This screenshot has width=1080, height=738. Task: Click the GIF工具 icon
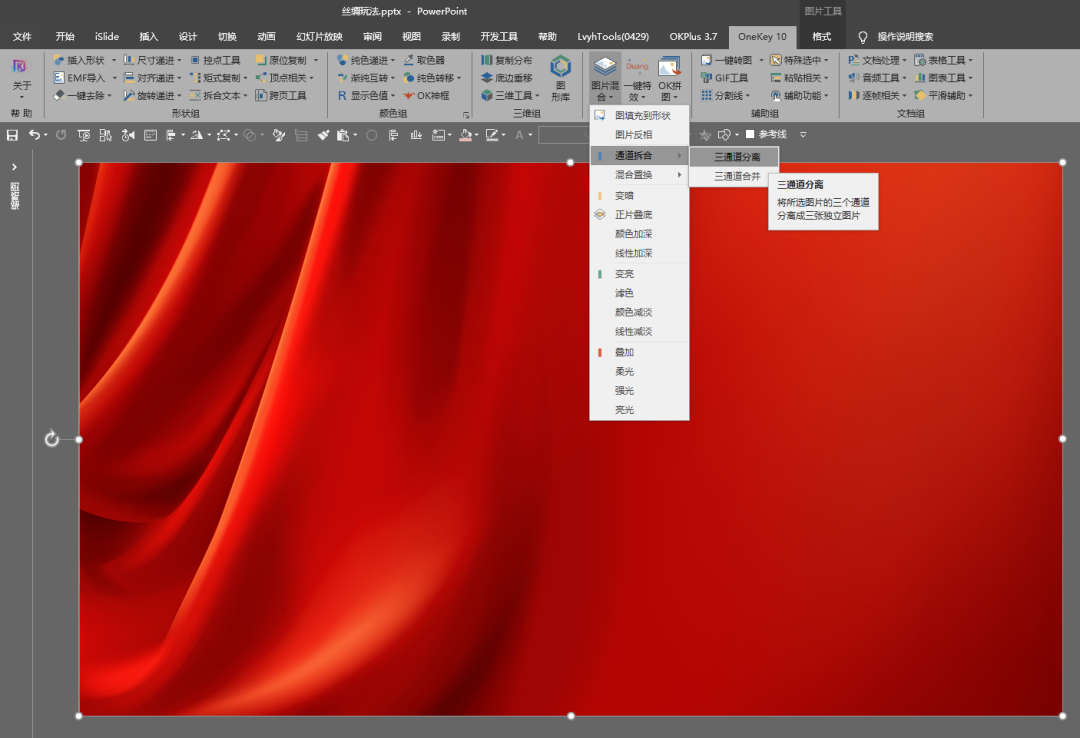tap(706, 78)
